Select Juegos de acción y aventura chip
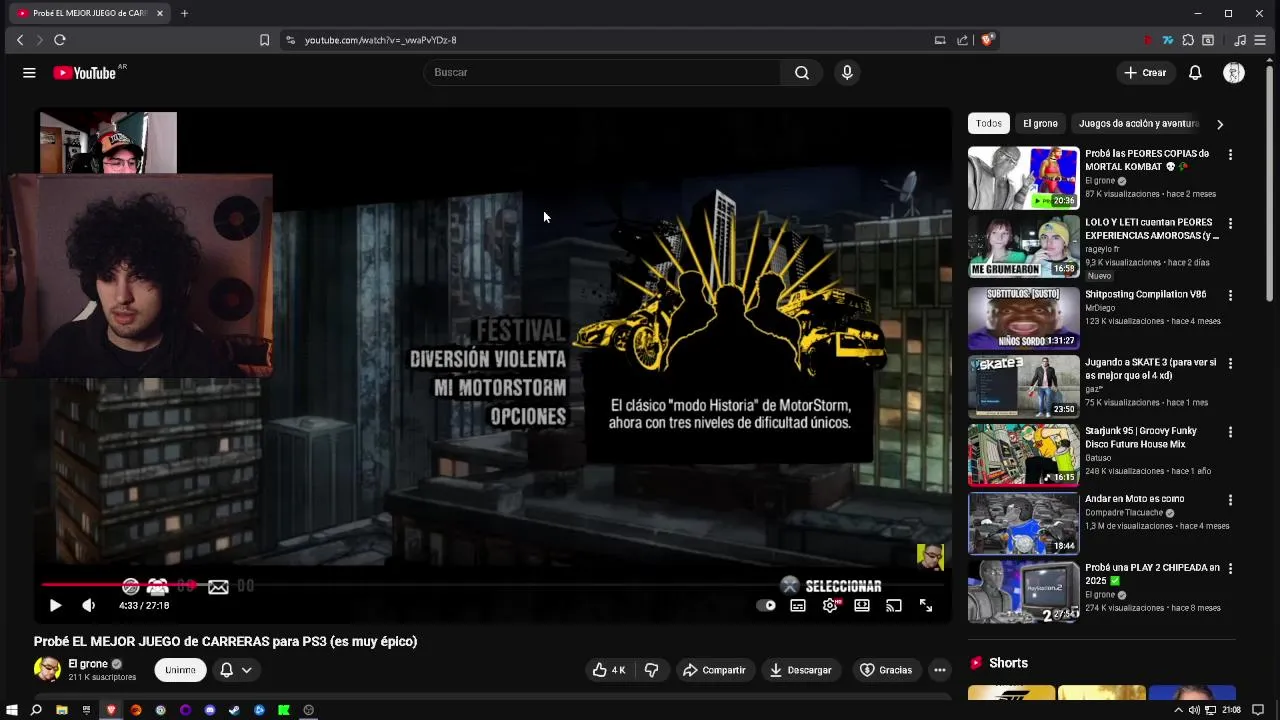 coord(1138,124)
